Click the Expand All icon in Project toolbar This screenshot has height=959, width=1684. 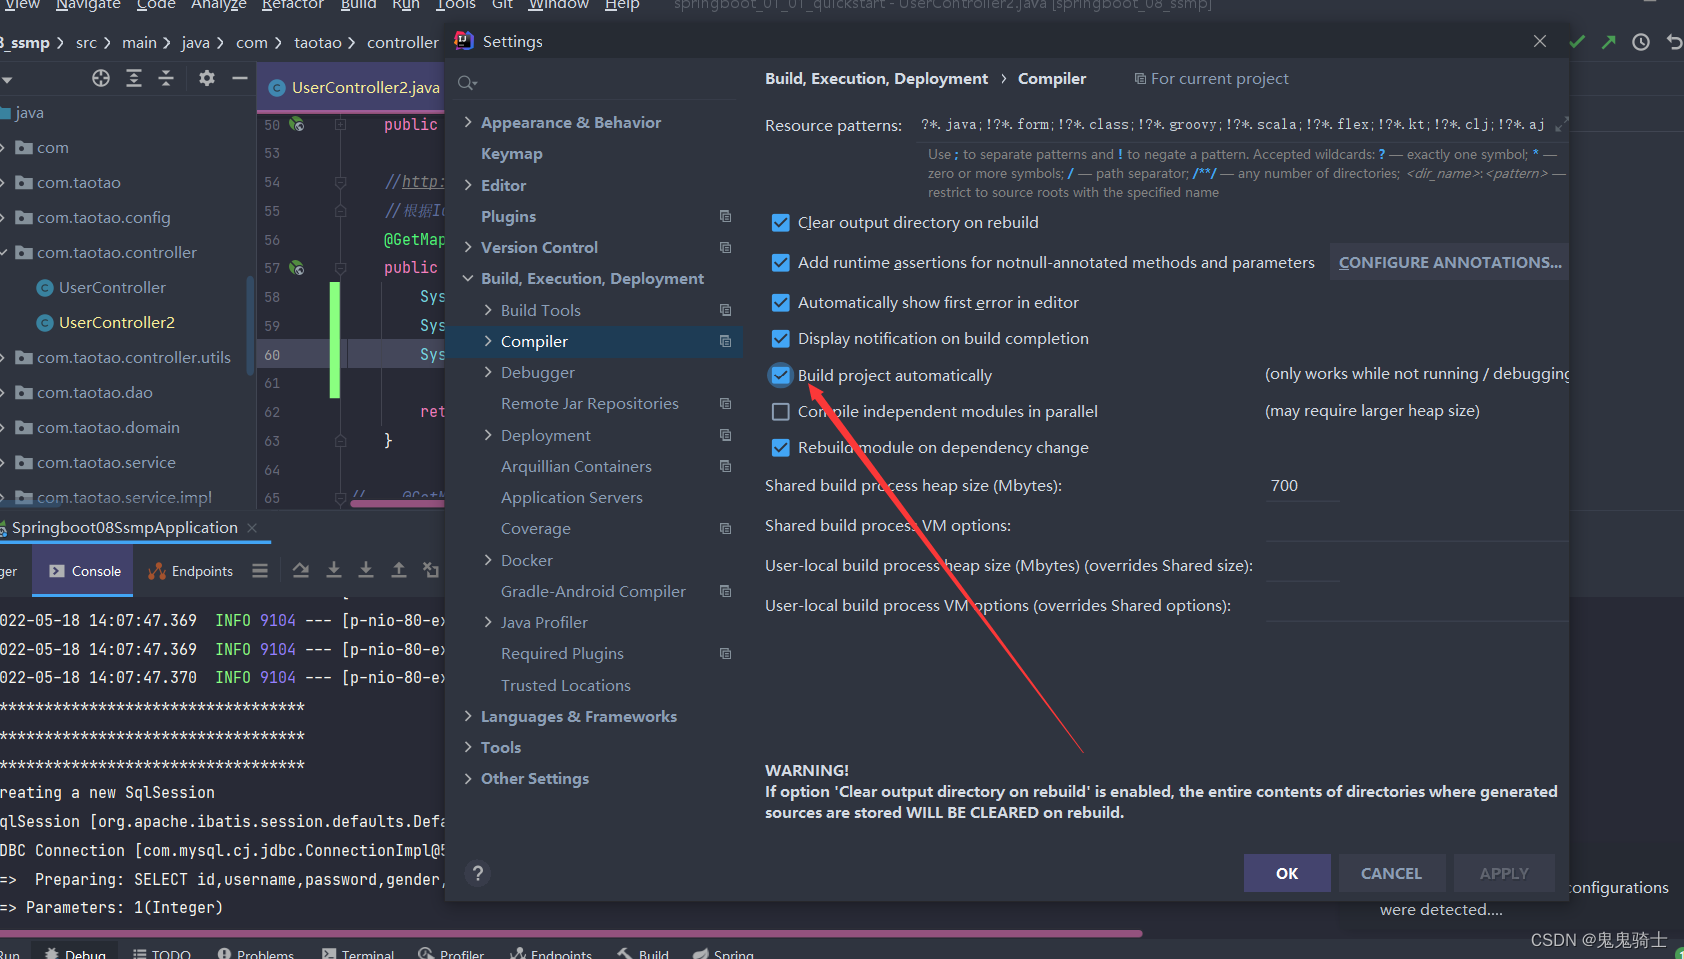134,78
